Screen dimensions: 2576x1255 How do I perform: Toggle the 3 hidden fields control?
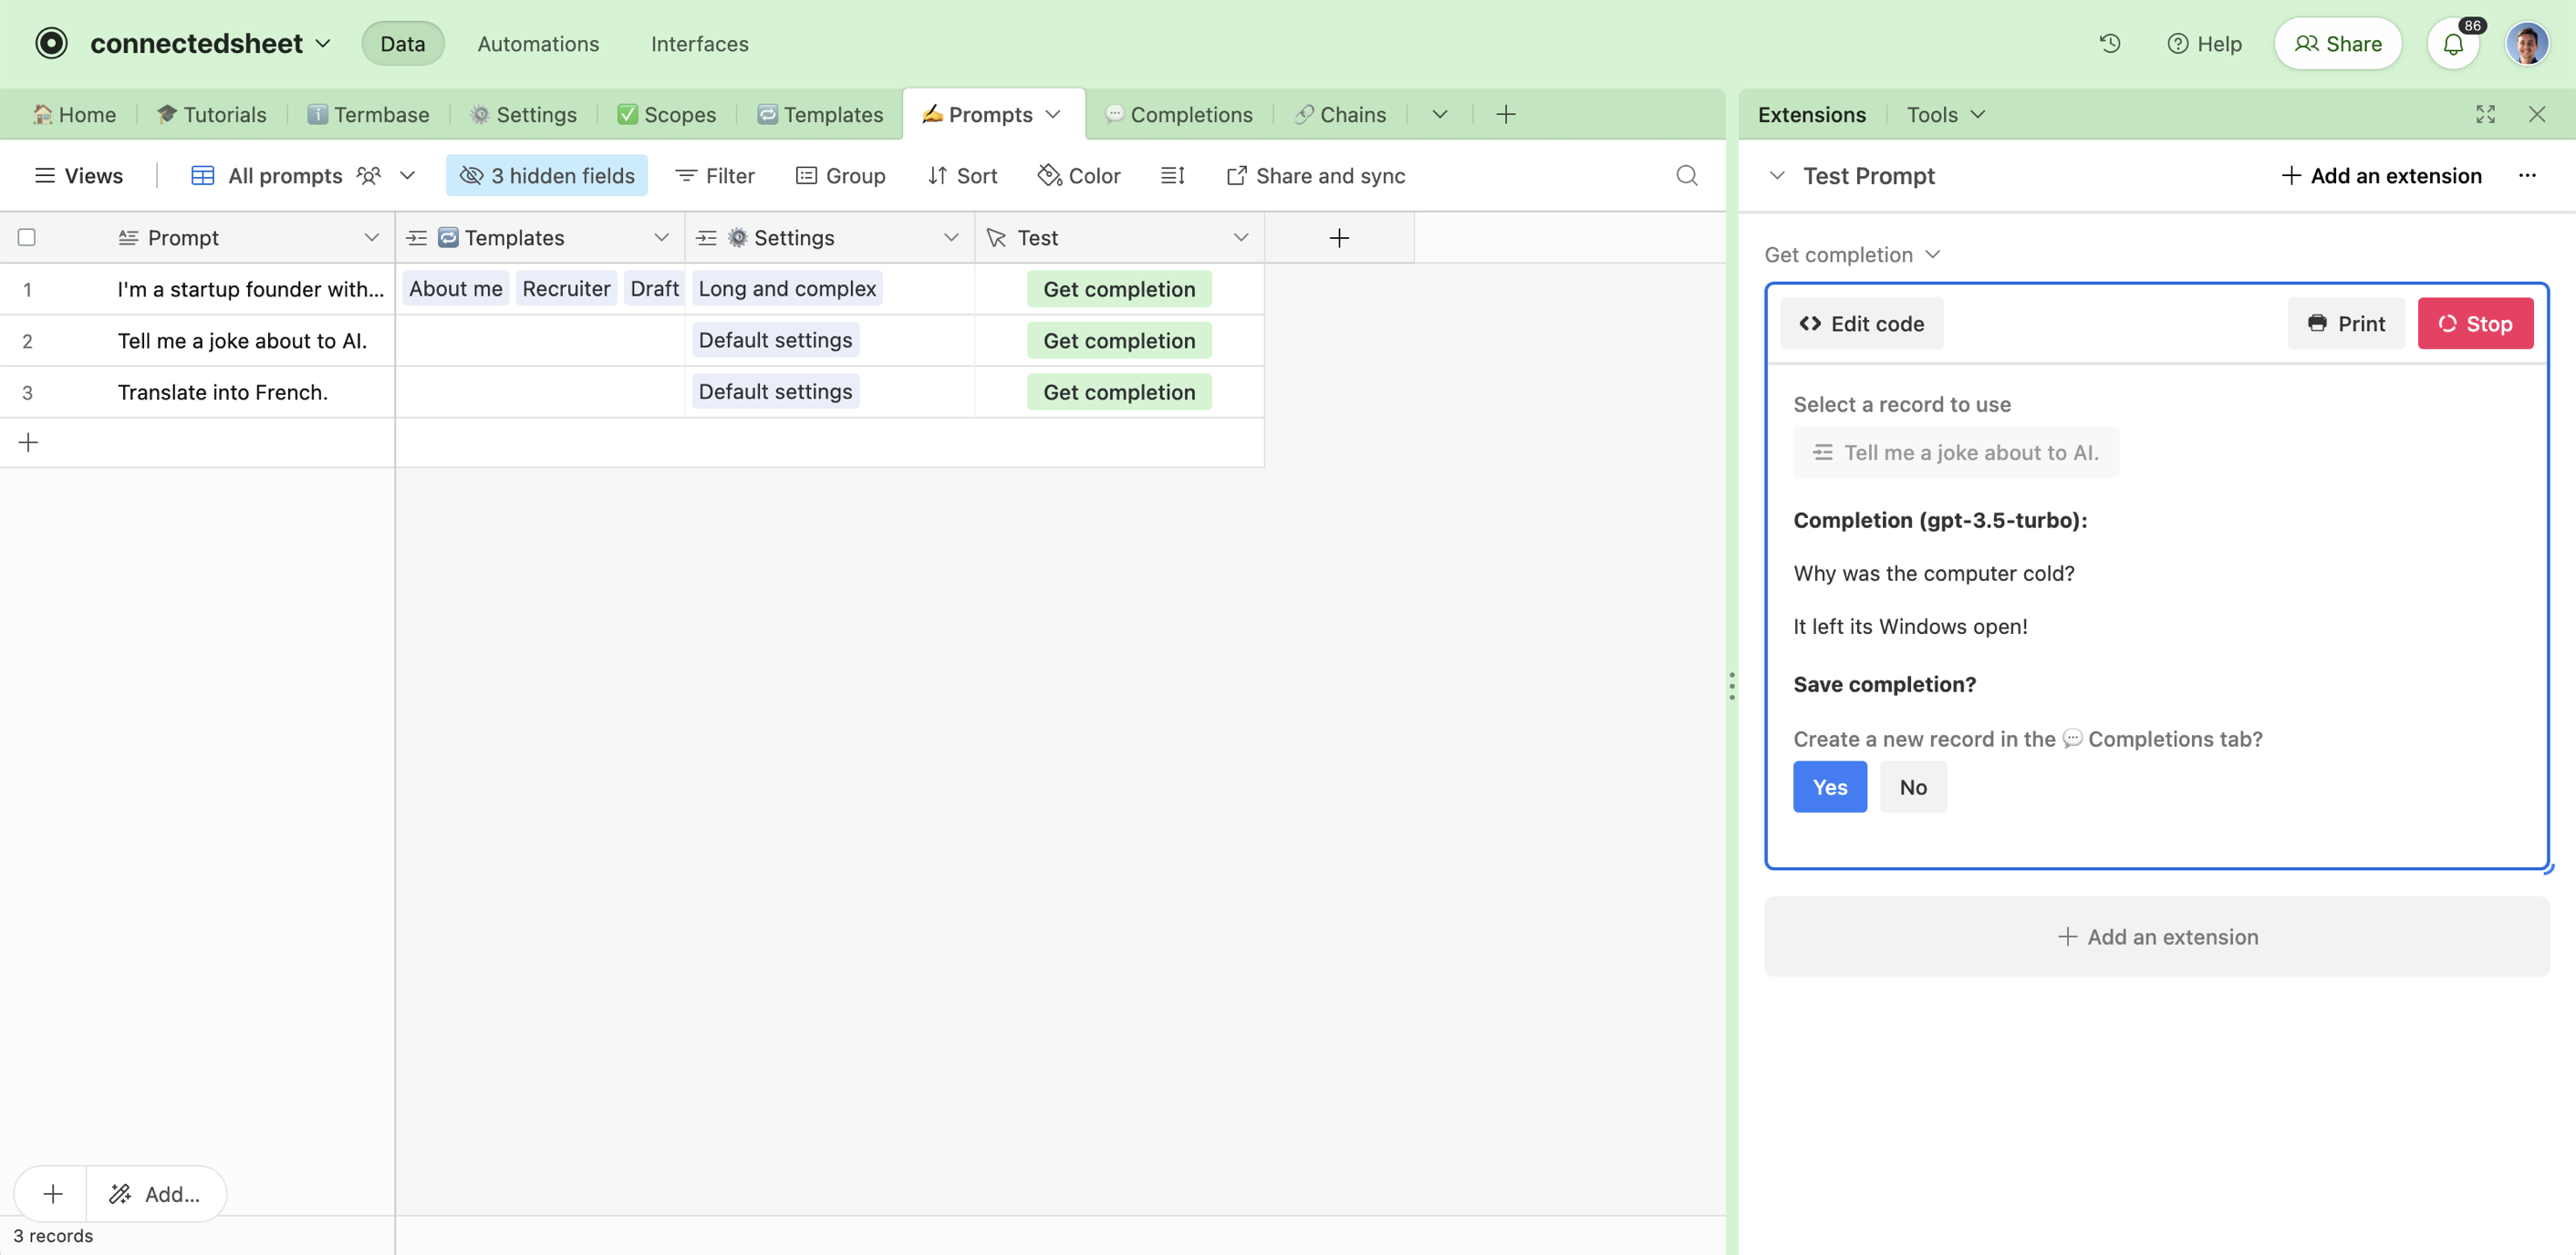point(547,176)
